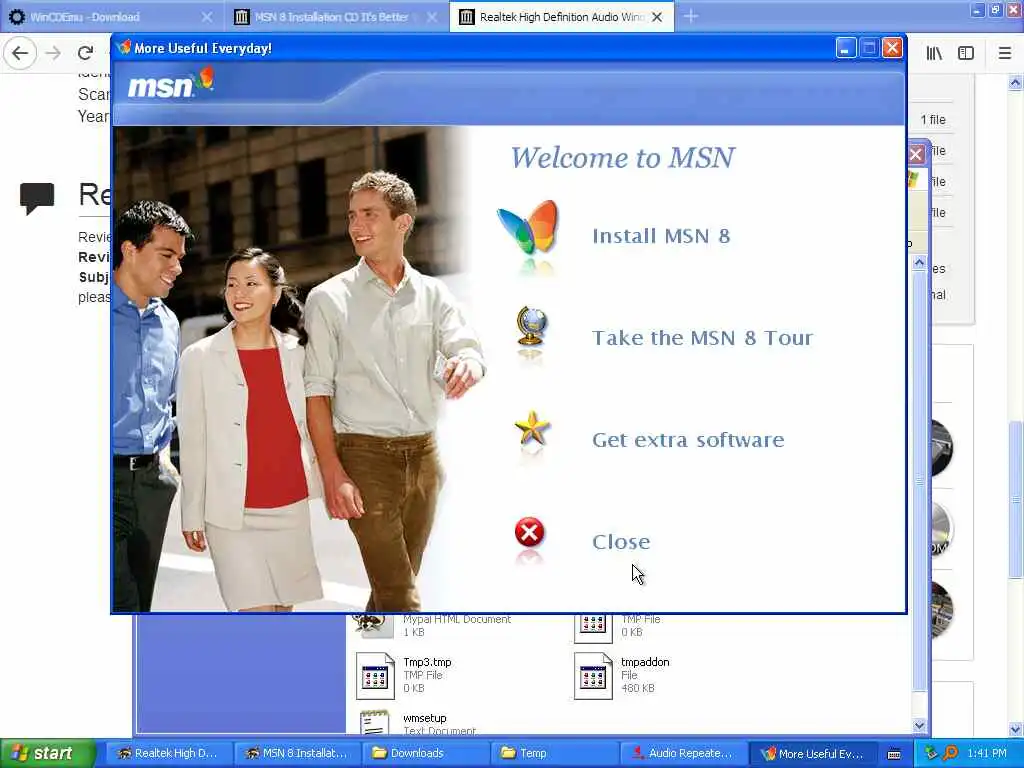Reload the current browser page
The width and height of the screenshot is (1024, 768).
click(x=85, y=53)
